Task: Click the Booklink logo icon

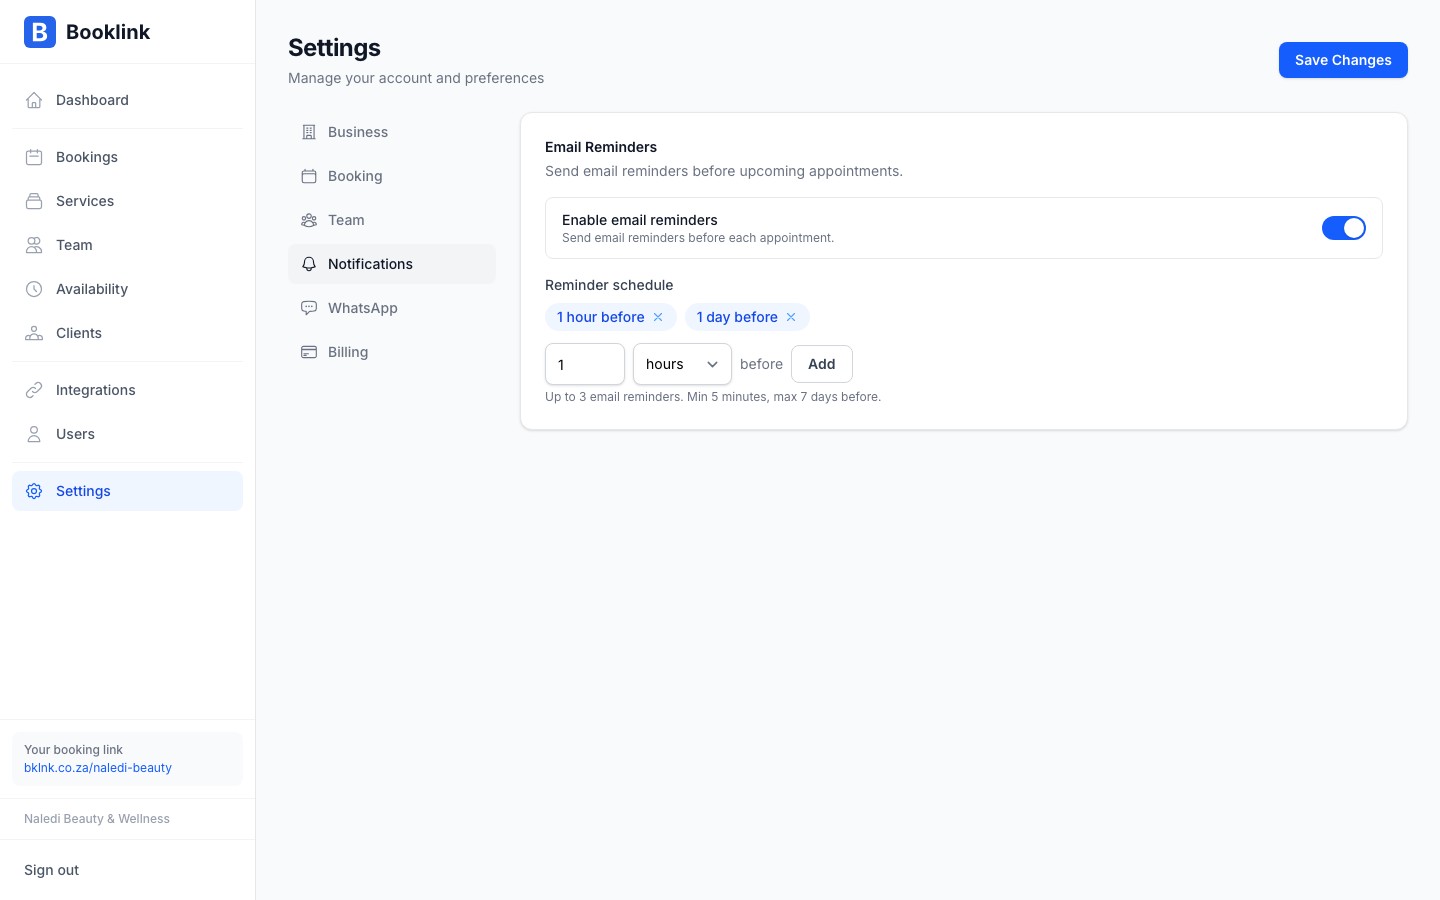Action: [x=40, y=32]
